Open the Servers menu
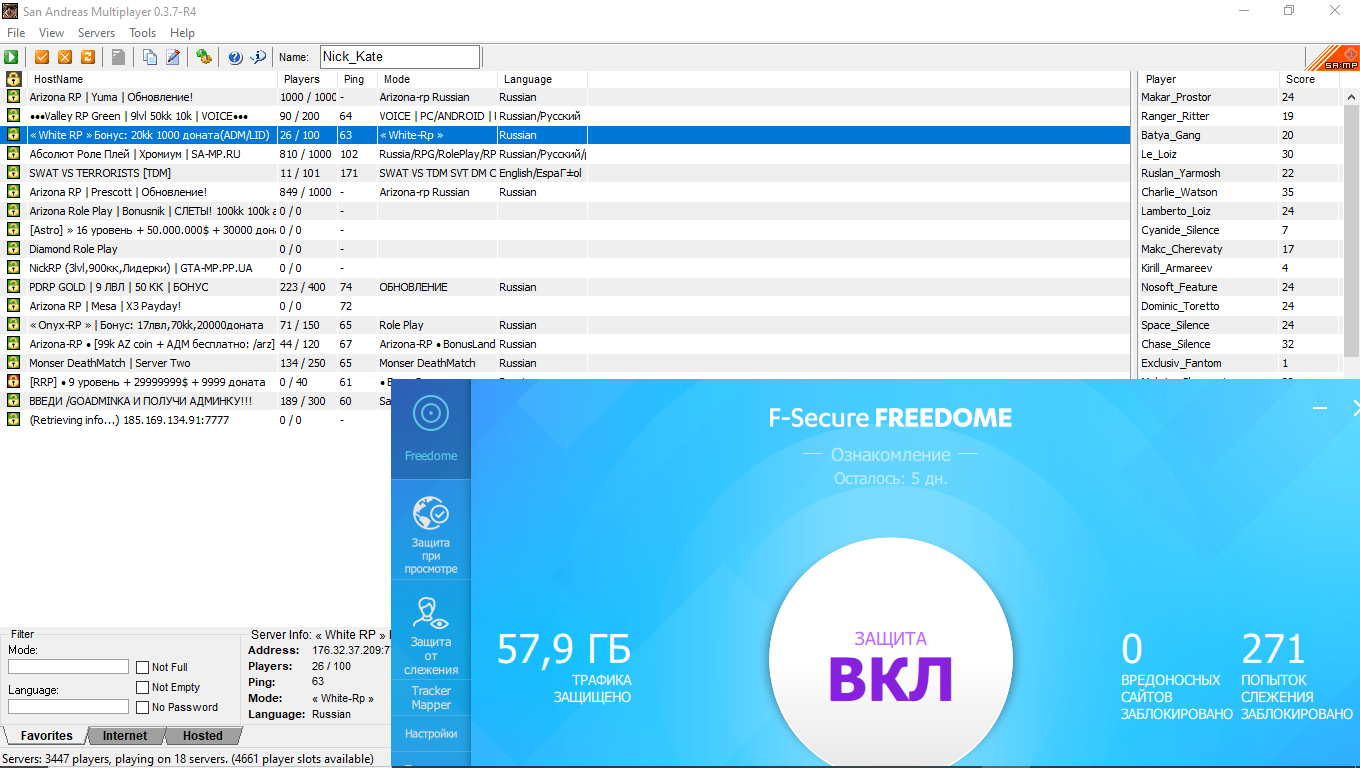 (x=96, y=33)
